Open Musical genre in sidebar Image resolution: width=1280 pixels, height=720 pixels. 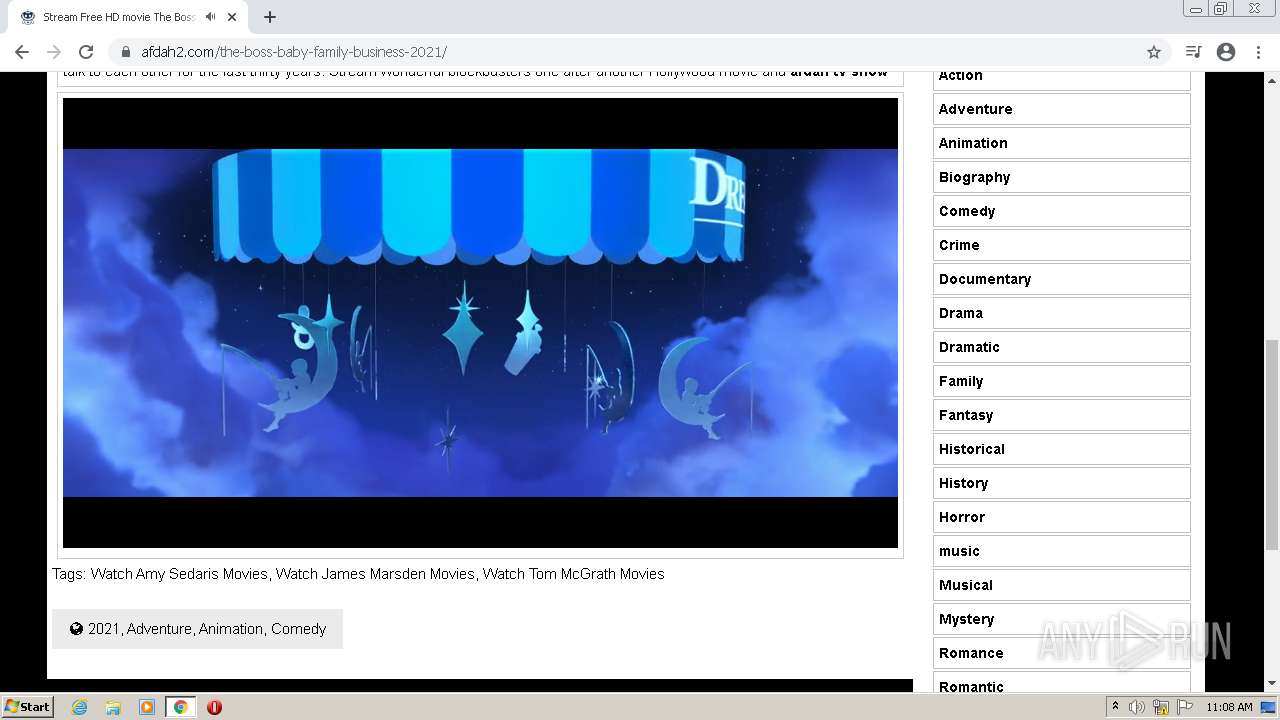(1061, 585)
